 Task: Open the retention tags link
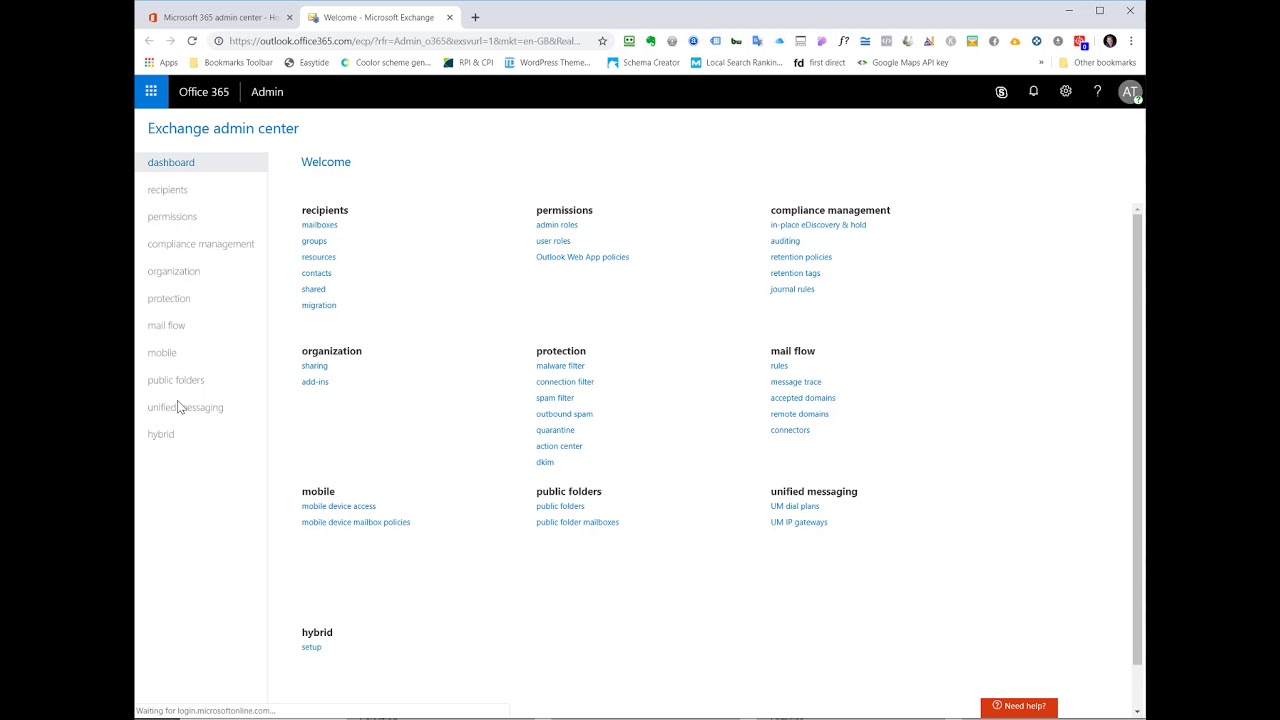(x=795, y=273)
